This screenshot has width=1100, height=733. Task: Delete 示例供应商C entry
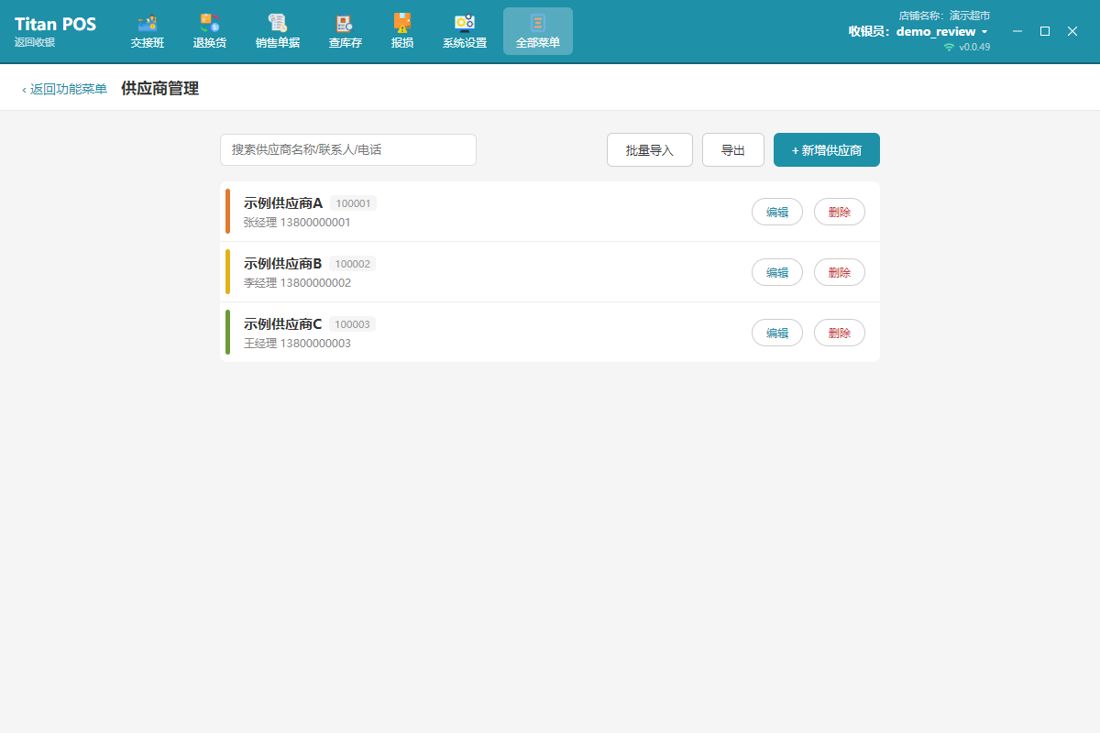(x=840, y=332)
